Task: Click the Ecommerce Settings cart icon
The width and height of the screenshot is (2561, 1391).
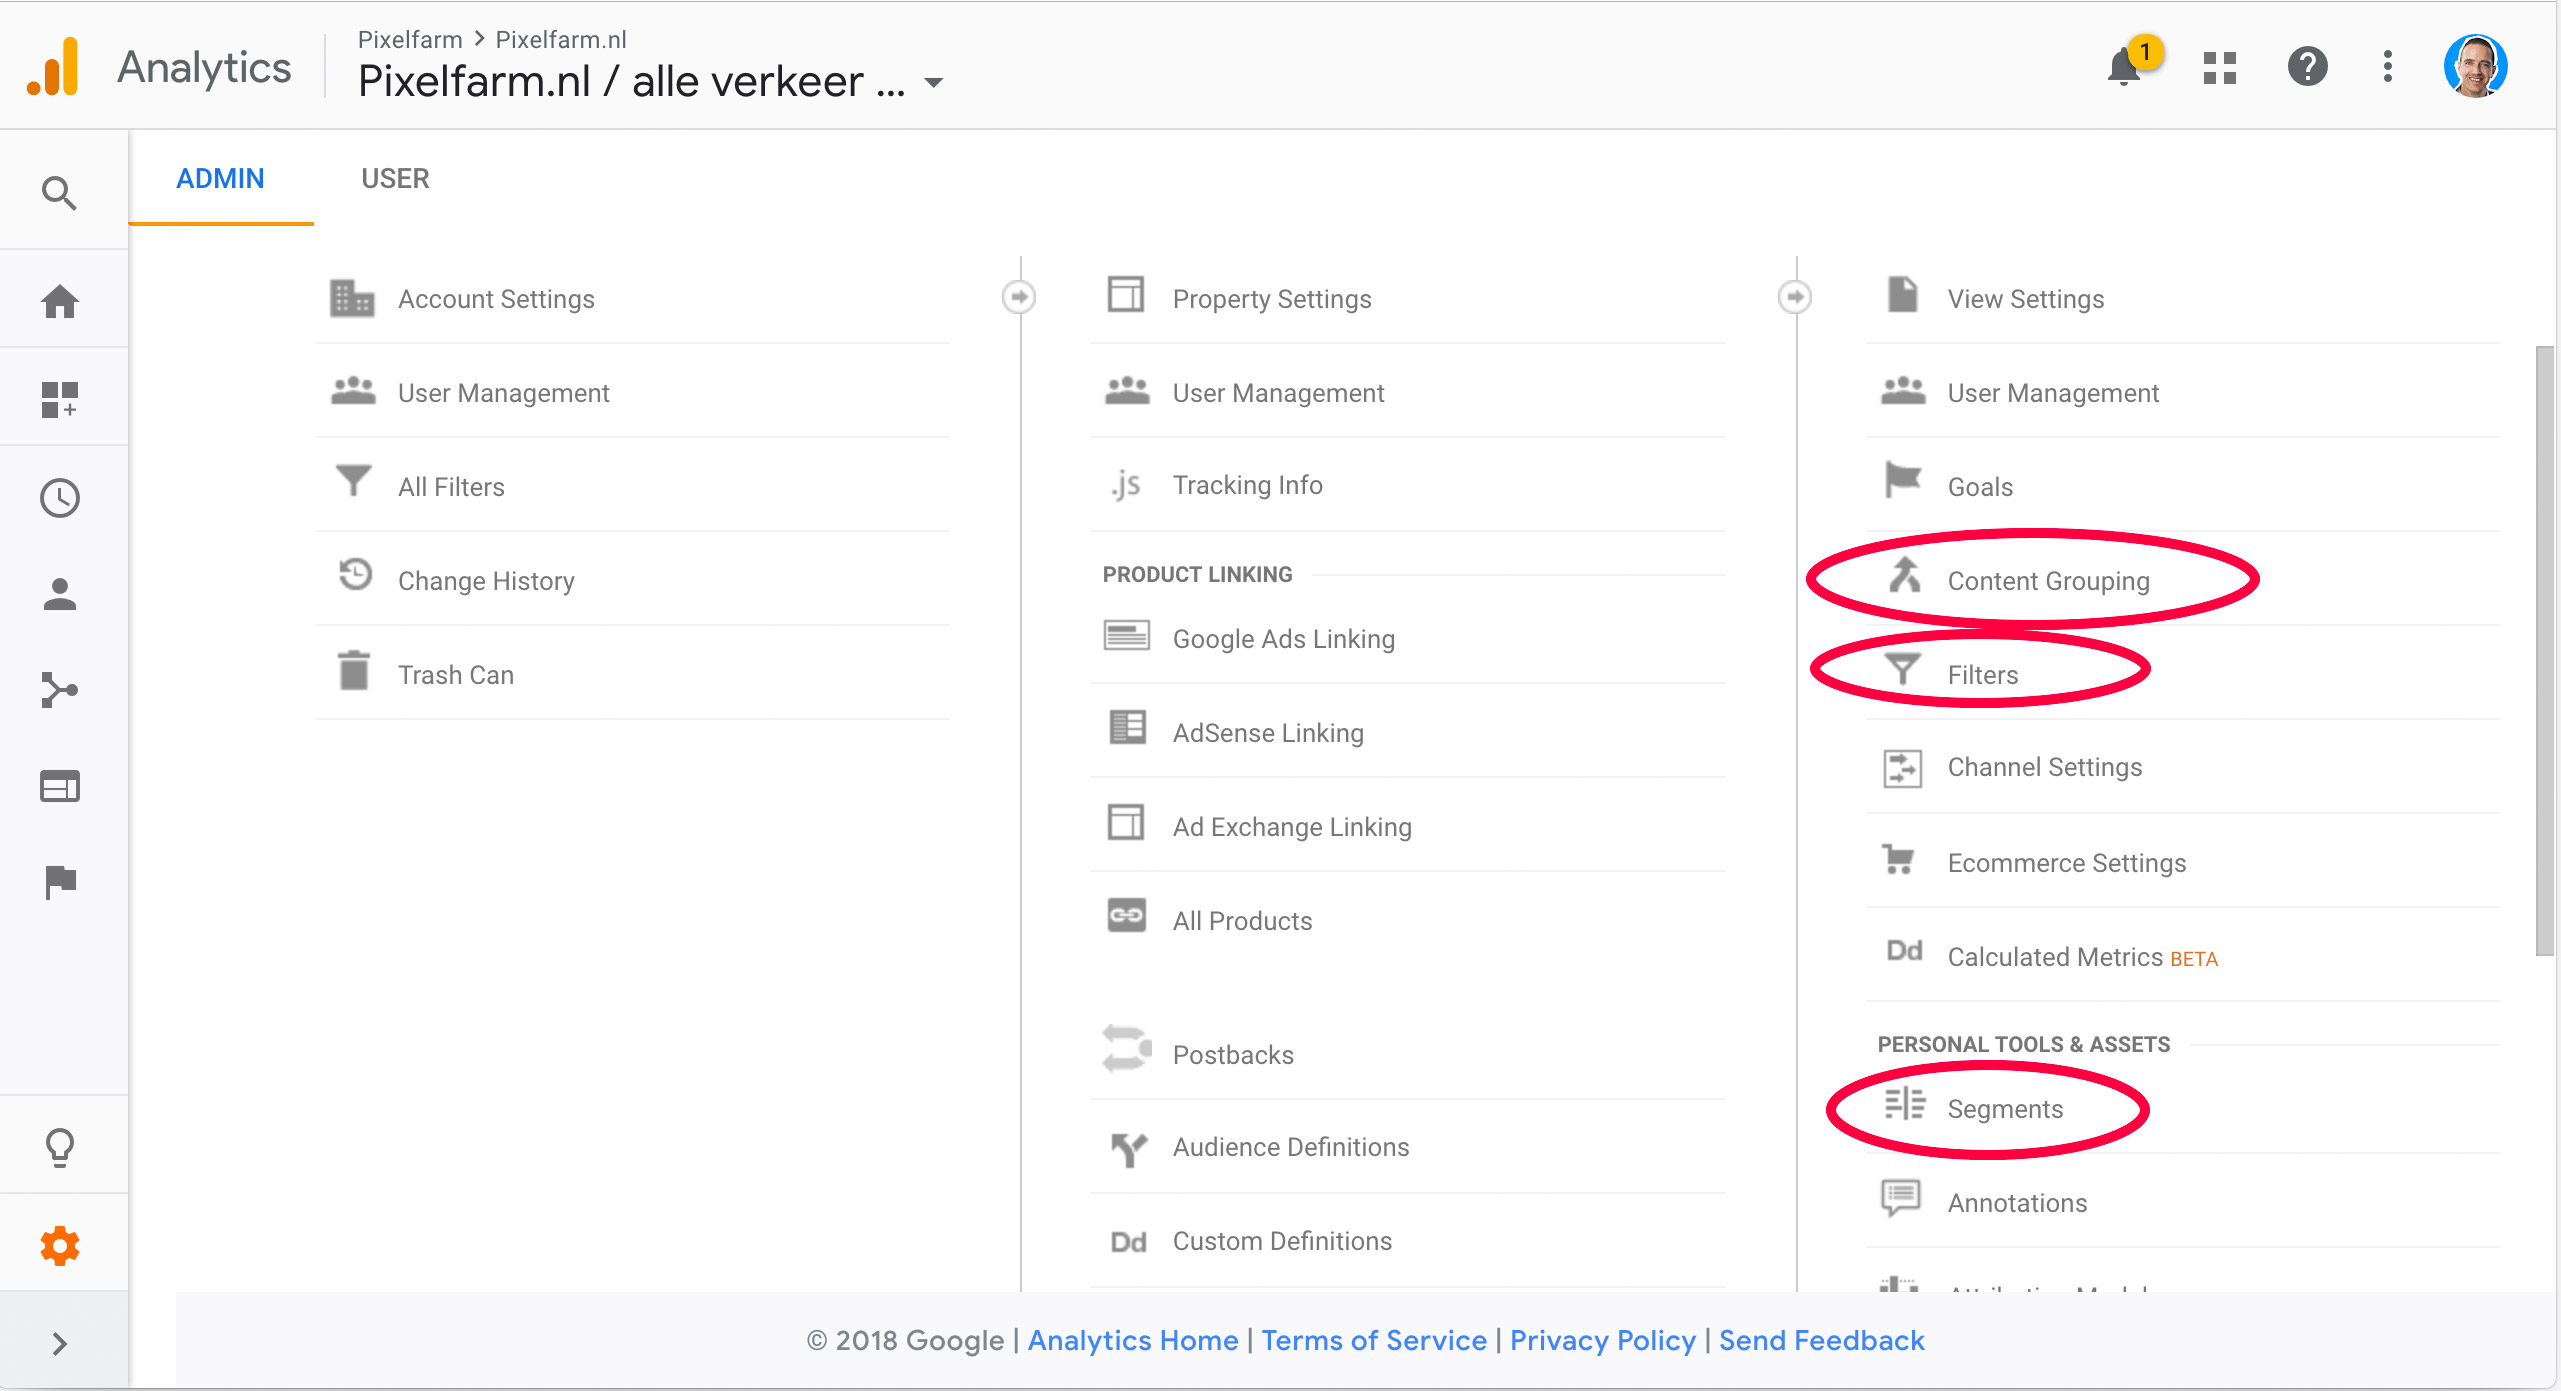Action: point(1898,859)
